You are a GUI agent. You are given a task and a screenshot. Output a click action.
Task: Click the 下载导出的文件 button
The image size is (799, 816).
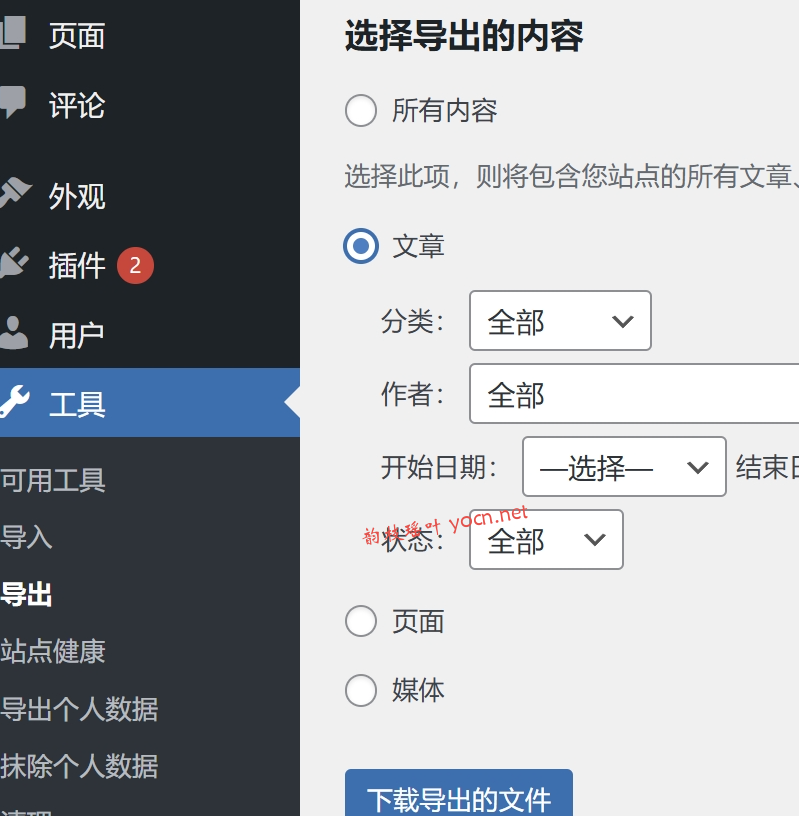459,794
